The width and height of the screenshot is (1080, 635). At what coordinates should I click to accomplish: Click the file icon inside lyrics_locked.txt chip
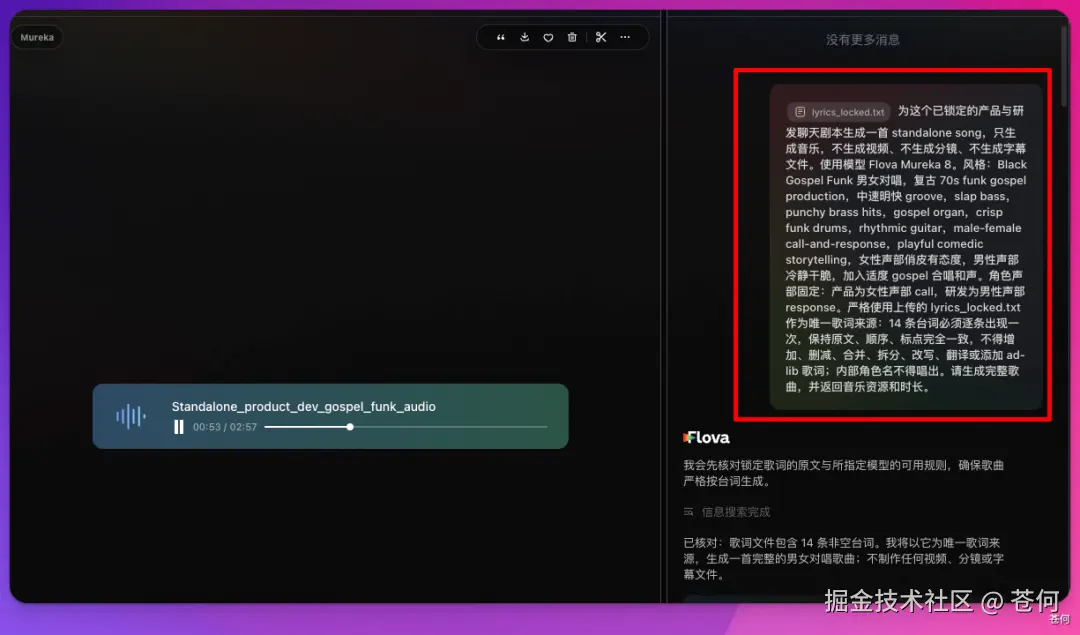tap(800, 112)
